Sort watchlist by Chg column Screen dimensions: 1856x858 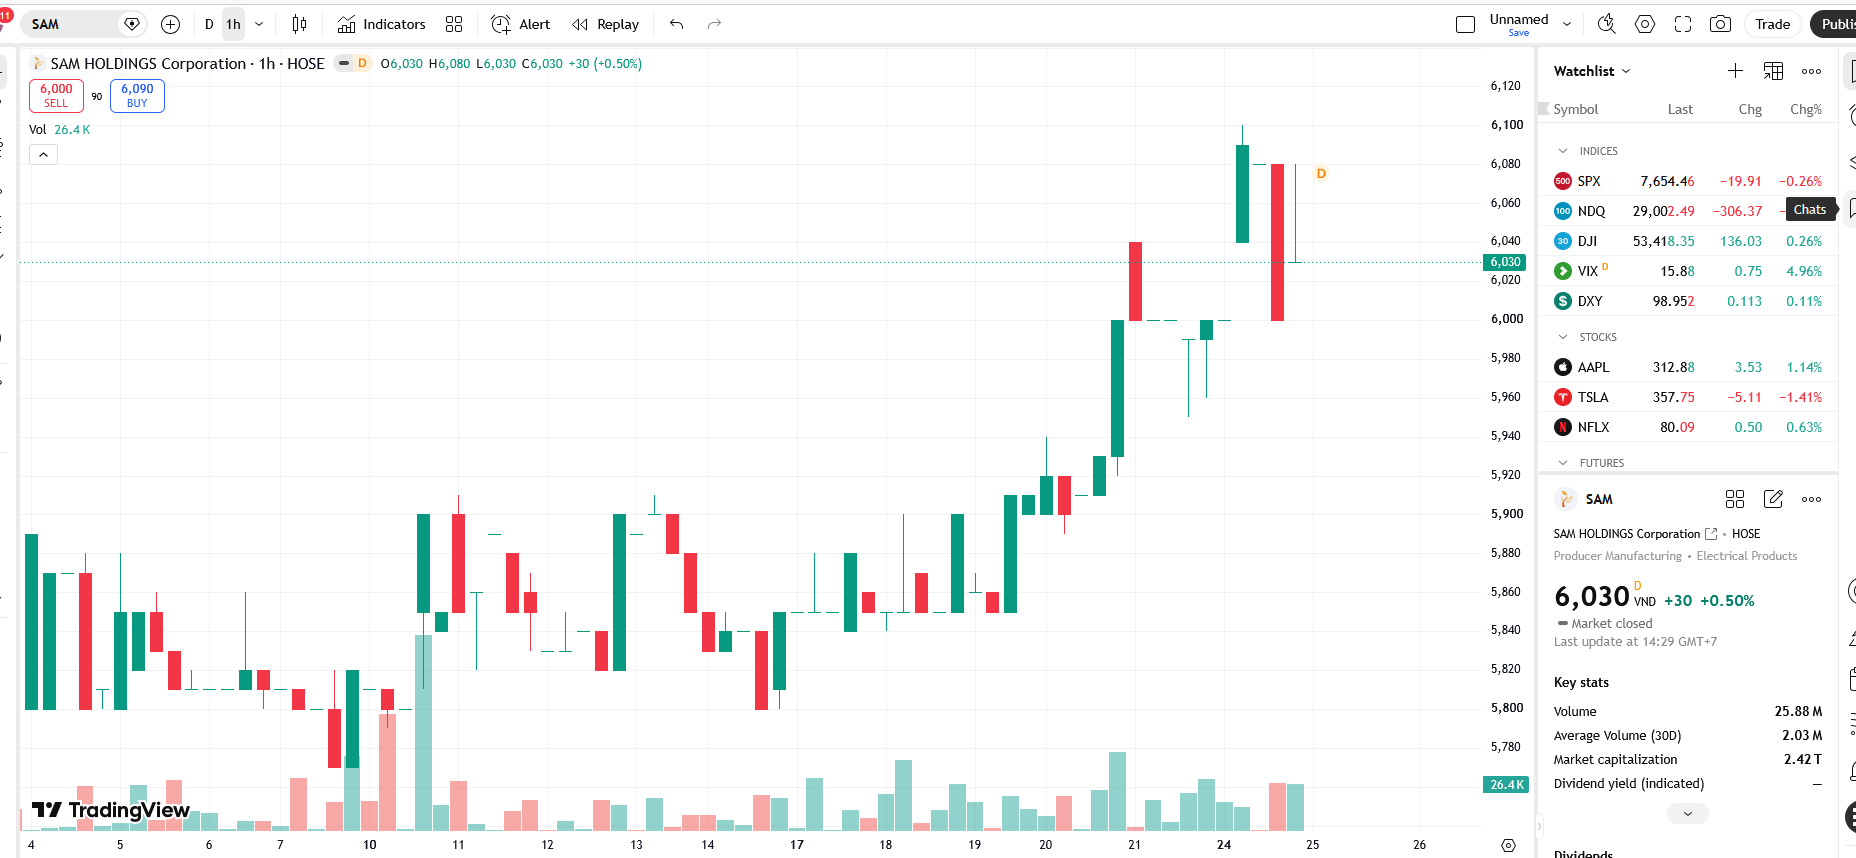click(x=1750, y=109)
